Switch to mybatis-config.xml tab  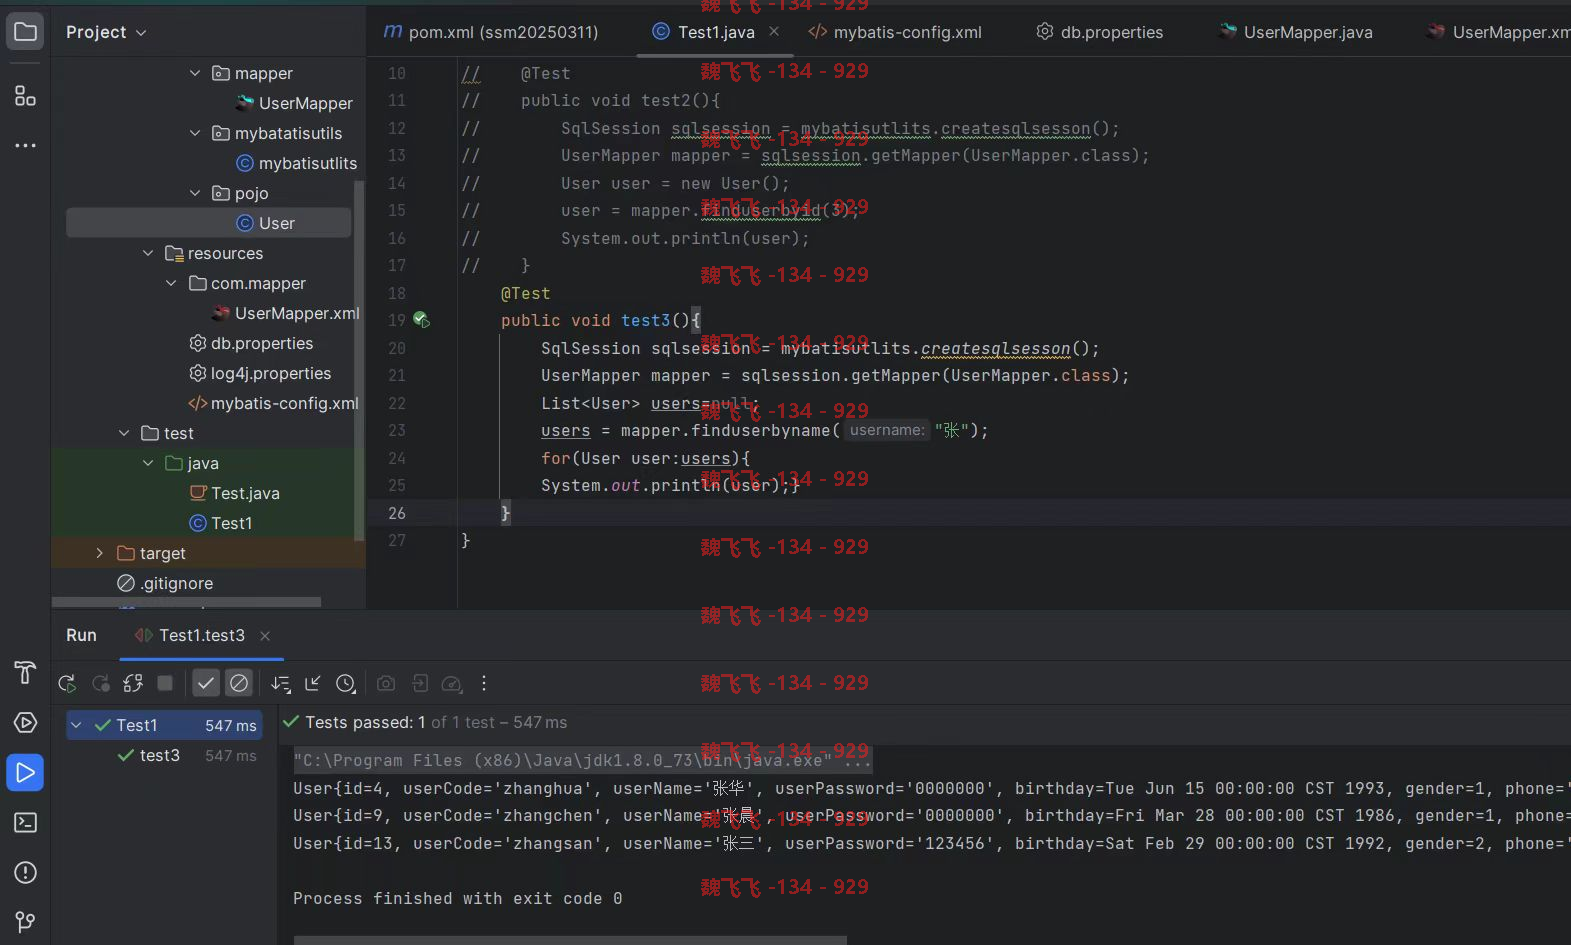click(x=895, y=32)
